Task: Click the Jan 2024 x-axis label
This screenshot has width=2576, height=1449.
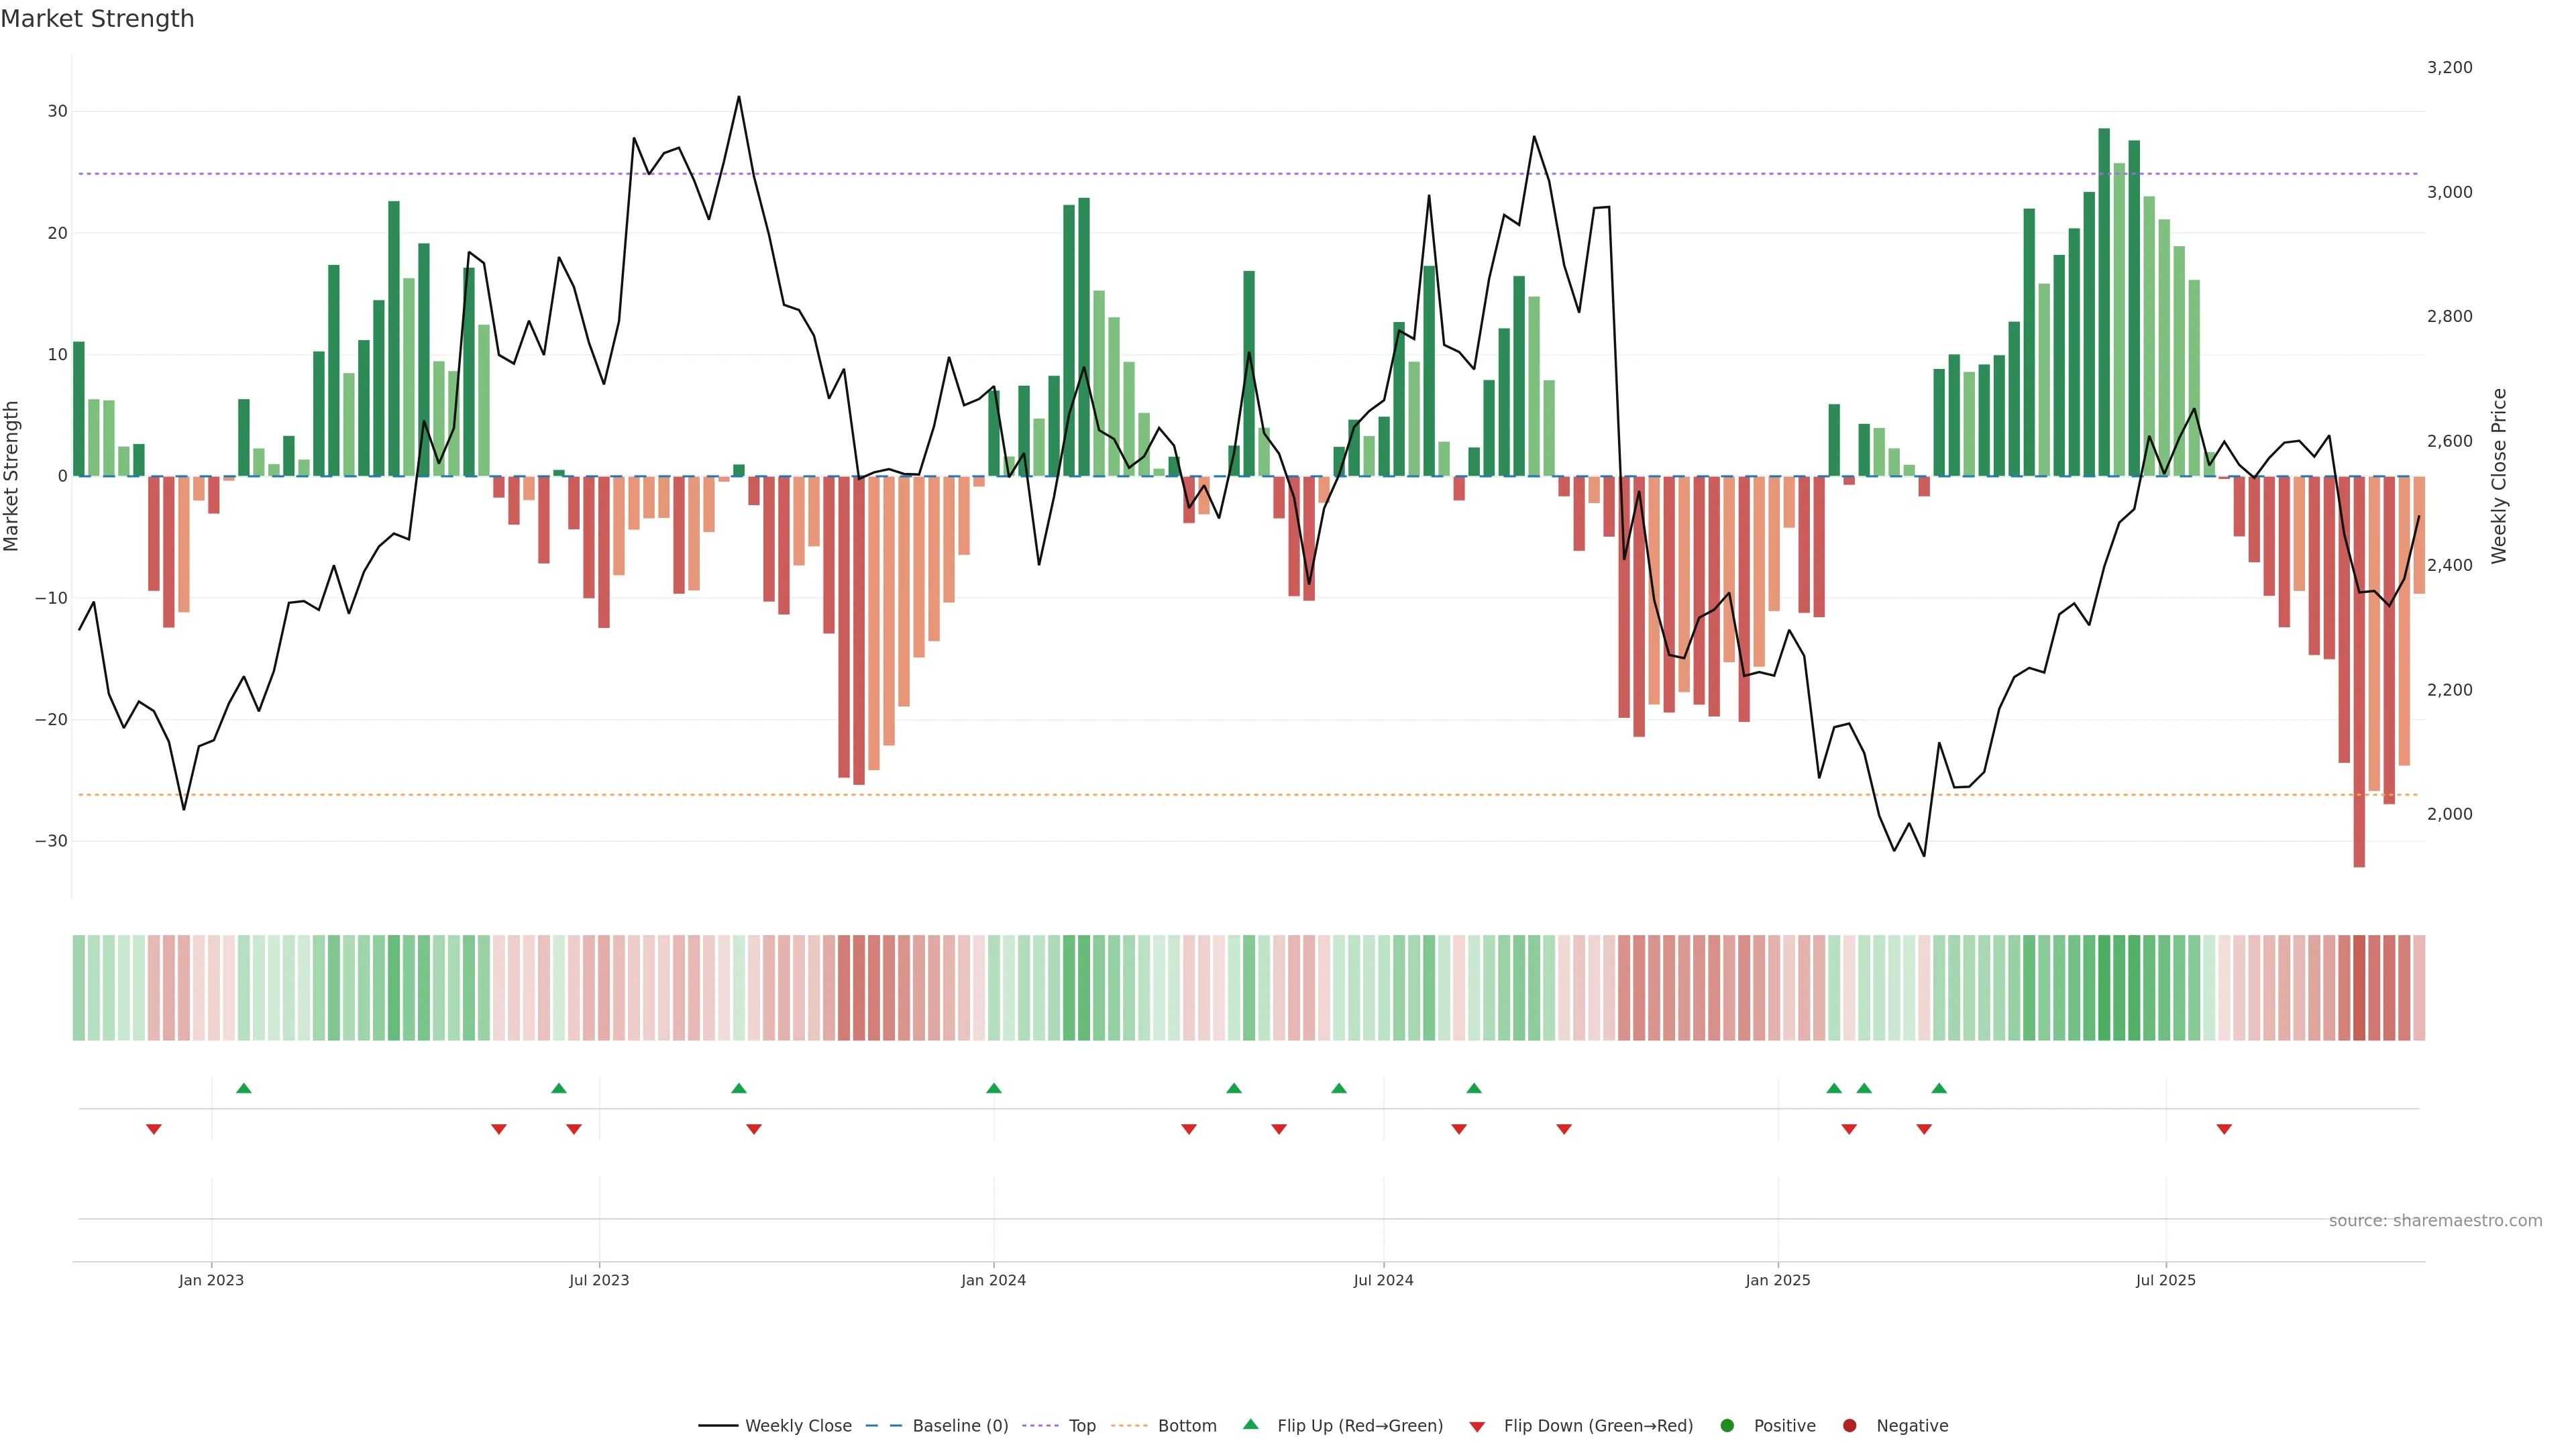Action: (x=993, y=1280)
